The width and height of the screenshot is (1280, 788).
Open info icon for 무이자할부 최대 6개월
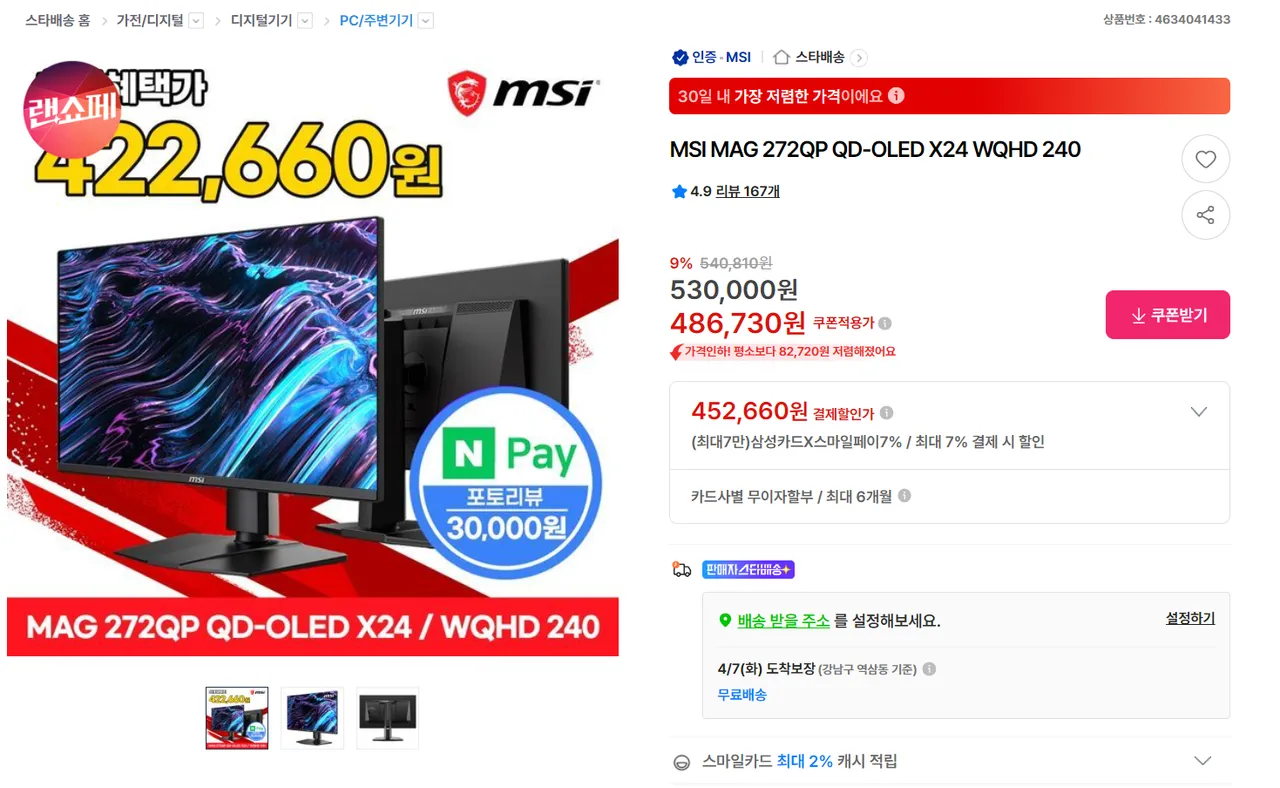click(x=904, y=496)
